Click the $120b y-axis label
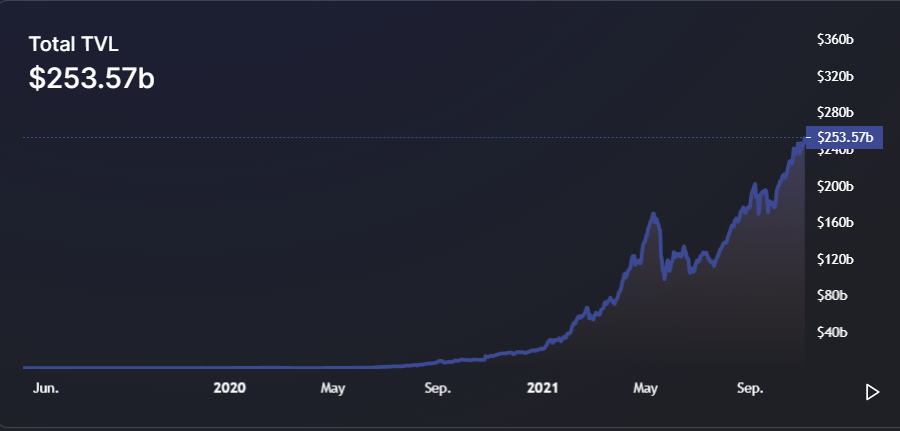 pos(834,259)
